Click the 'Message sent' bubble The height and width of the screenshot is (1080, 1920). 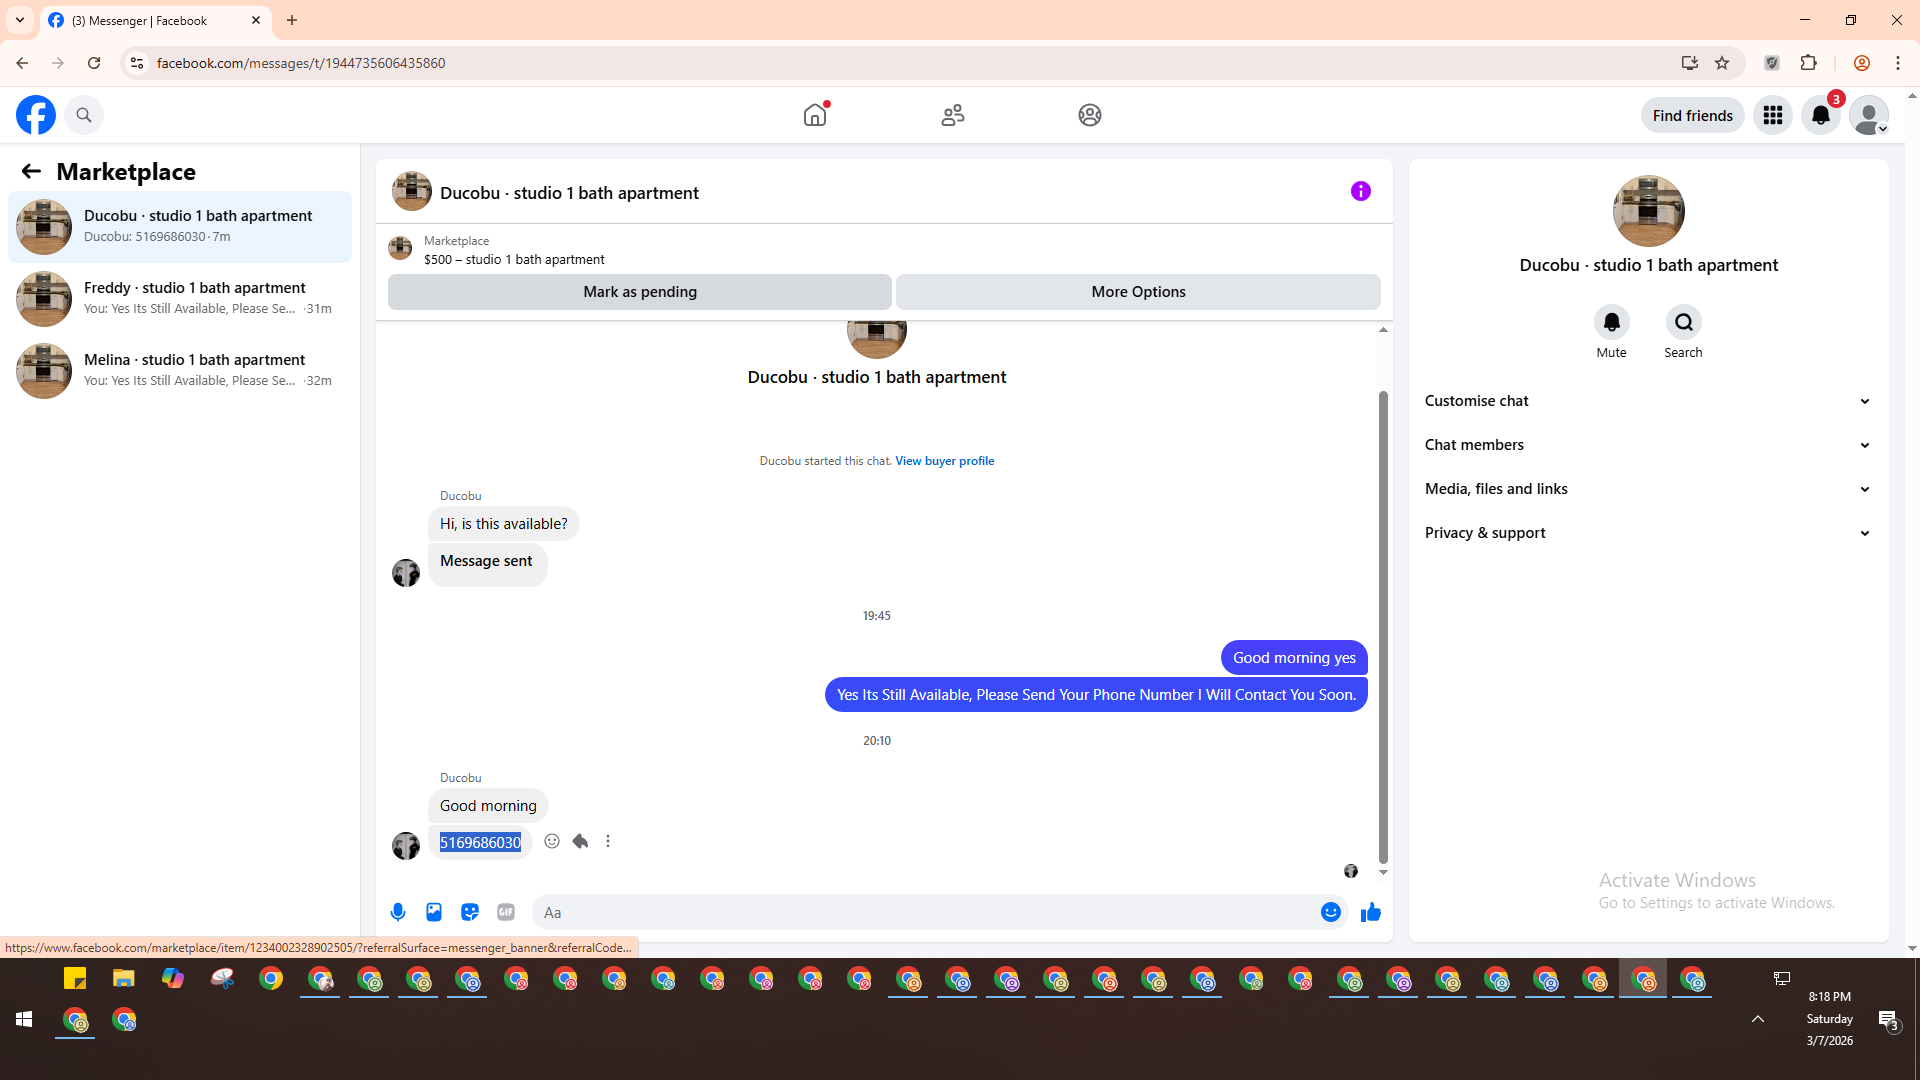pos(487,564)
